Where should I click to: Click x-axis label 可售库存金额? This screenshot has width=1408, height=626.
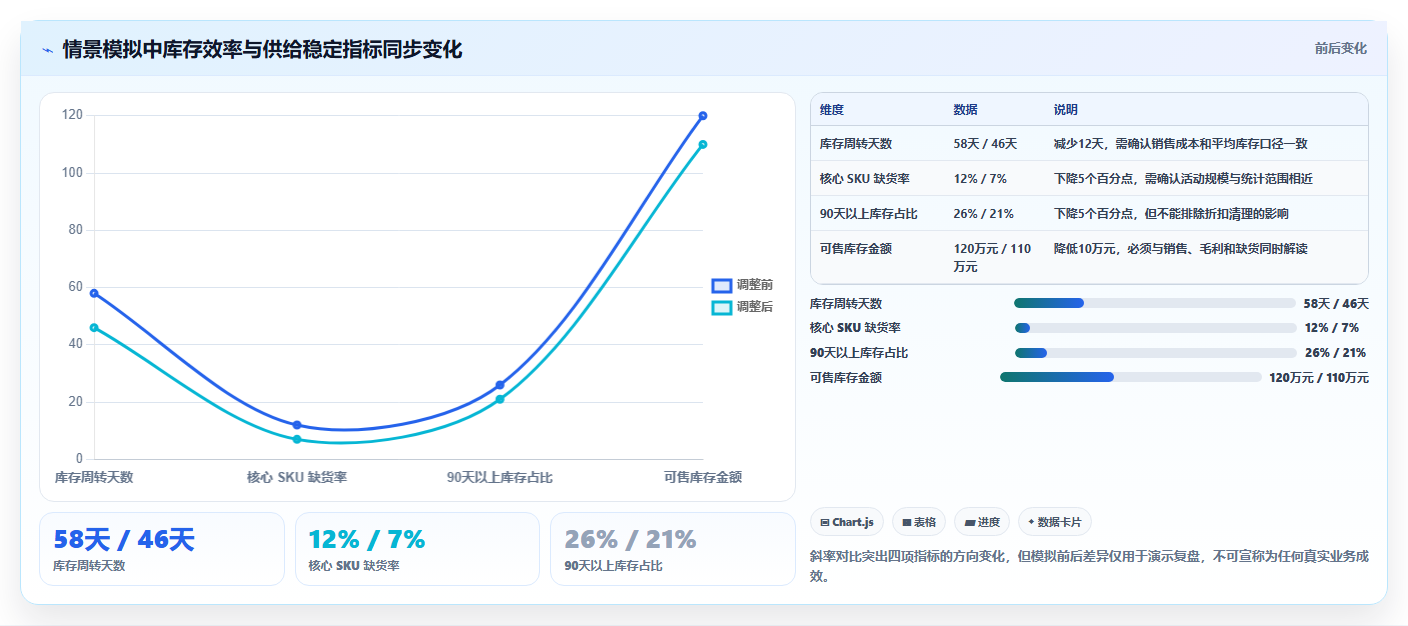tap(703, 477)
